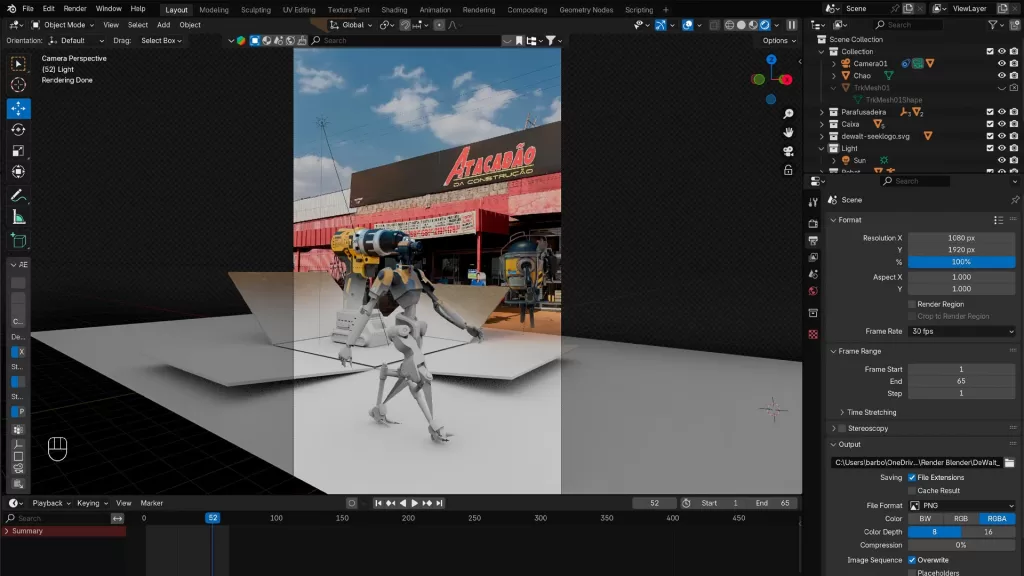Click the pan view hand icon
1024x576 pixels.
click(788, 133)
